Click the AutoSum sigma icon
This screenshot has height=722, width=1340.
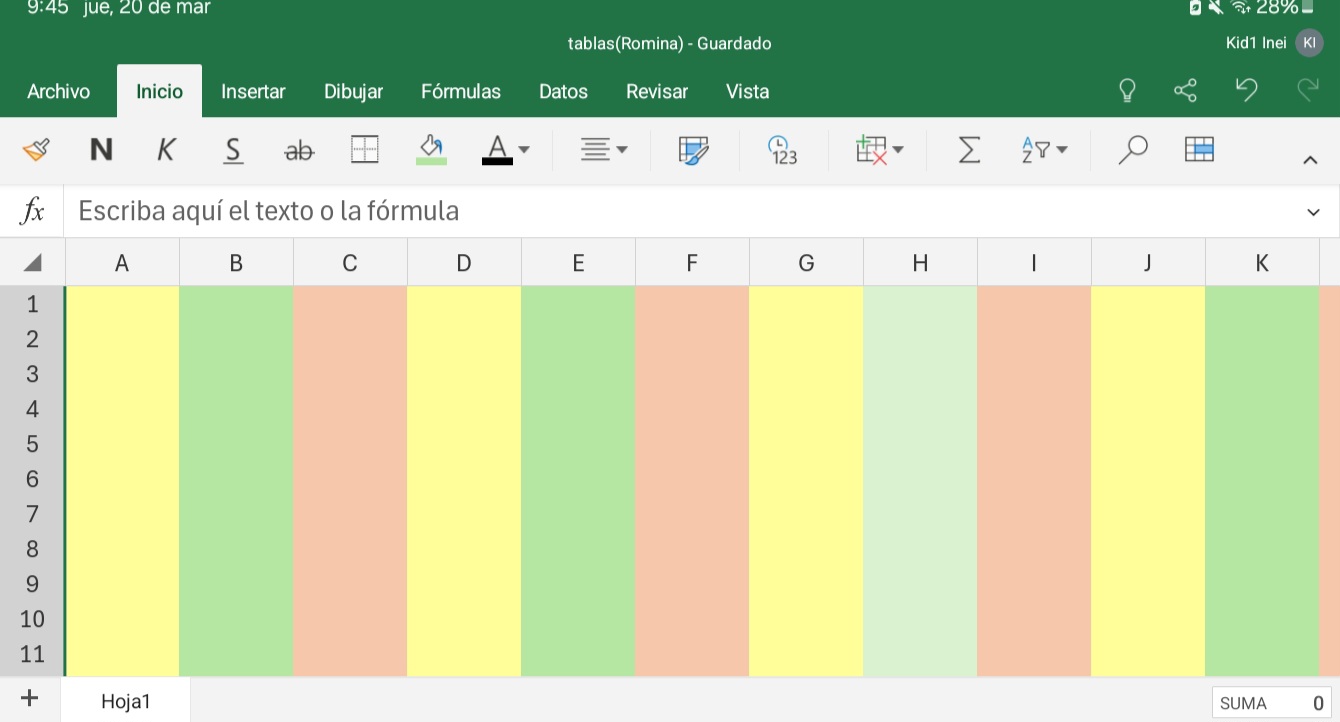[969, 150]
